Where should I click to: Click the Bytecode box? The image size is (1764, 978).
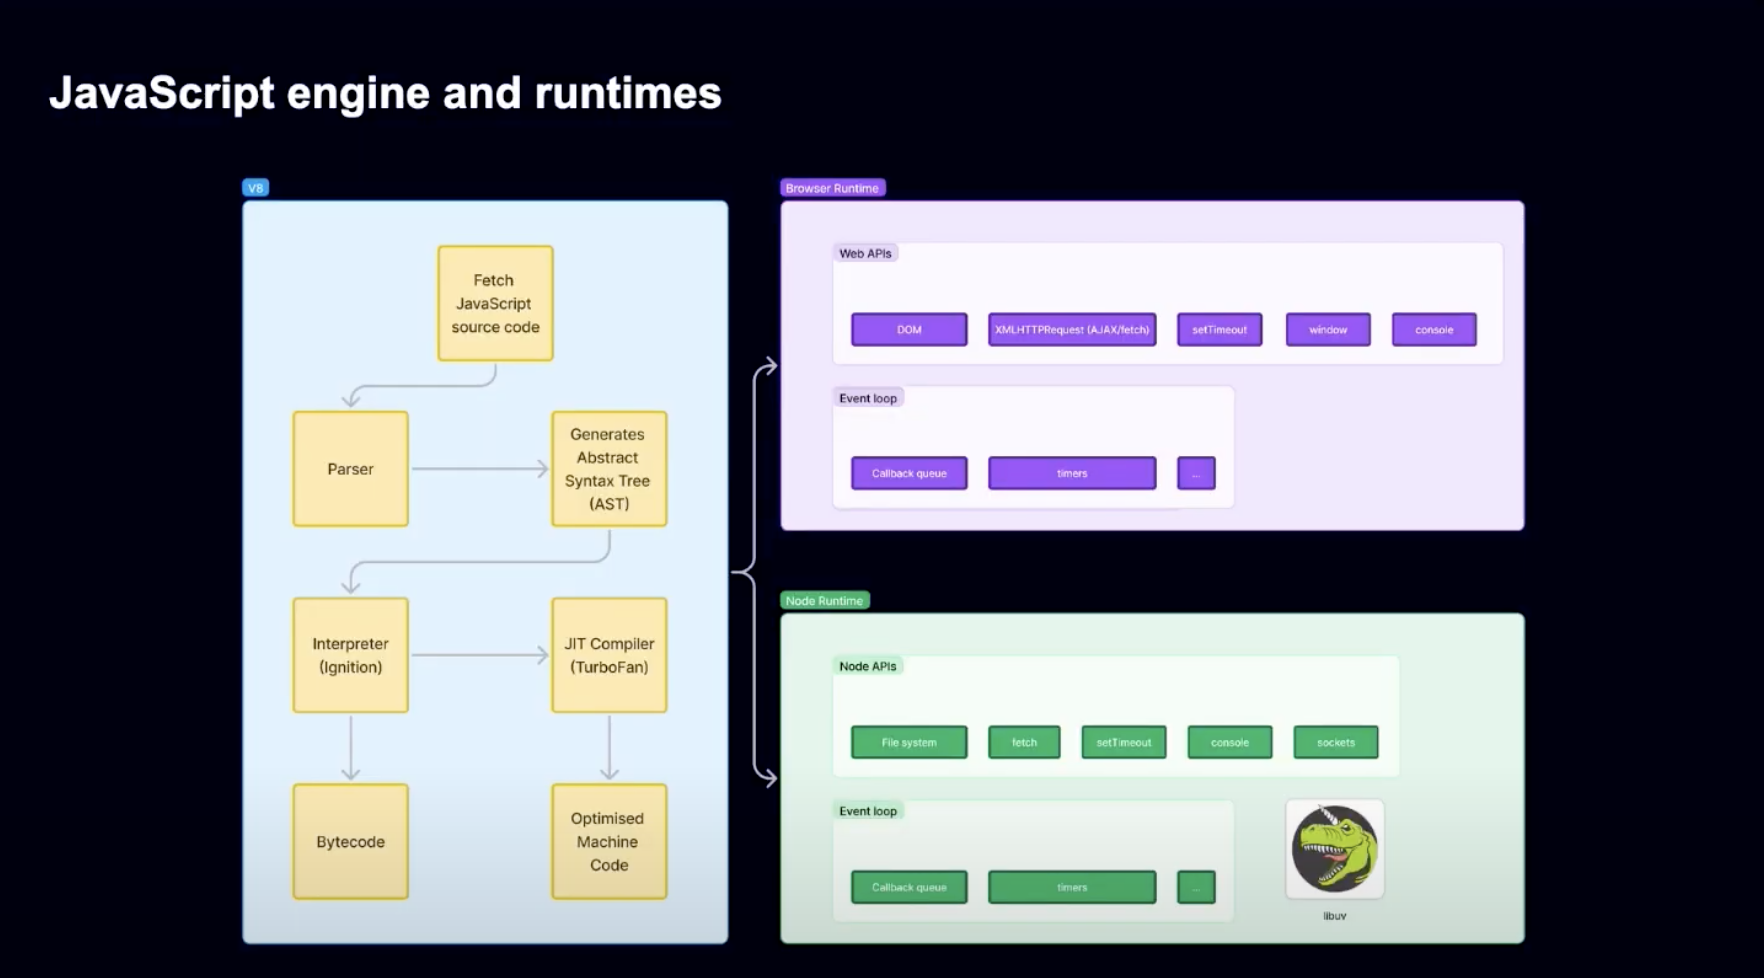pos(350,841)
